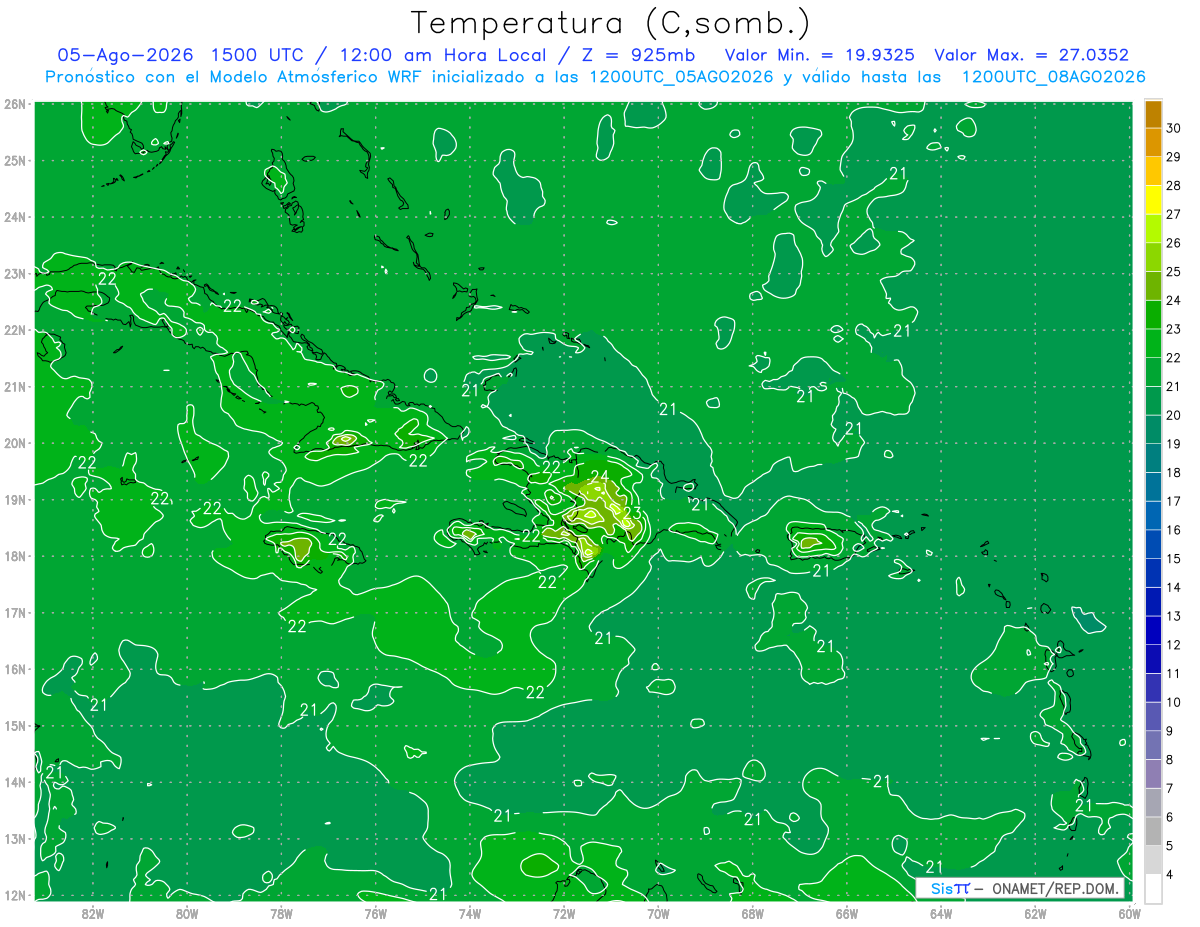Click the '66W' longitude axis label

(846, 912)
